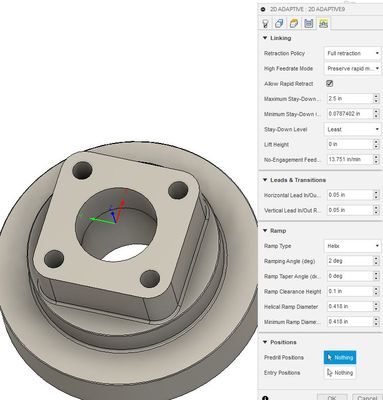Click the Predrill Positions Nothing selector
Screen dimensions: 383x400
340,357
